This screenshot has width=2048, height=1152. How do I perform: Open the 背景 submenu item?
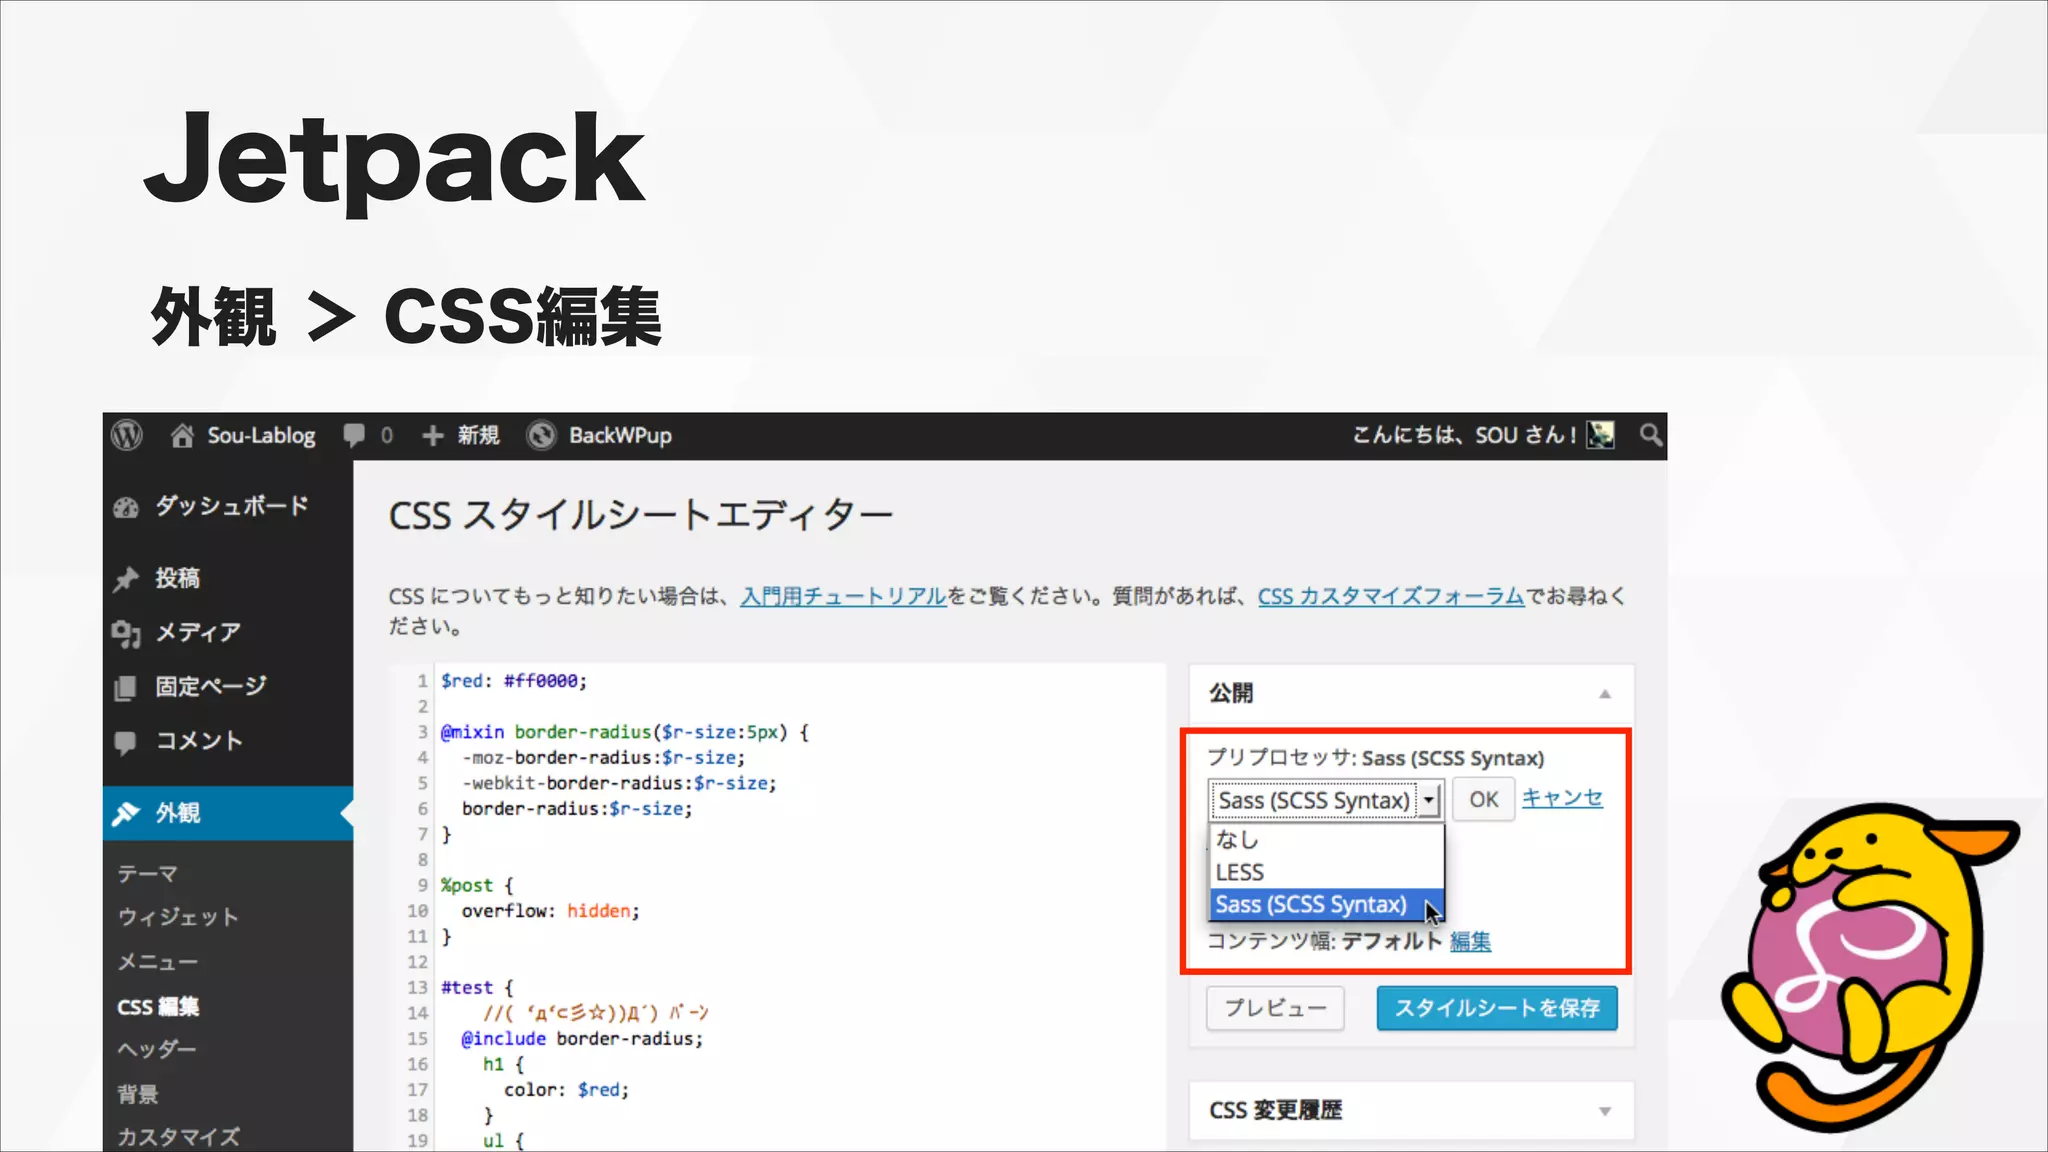pos(138,1094)
